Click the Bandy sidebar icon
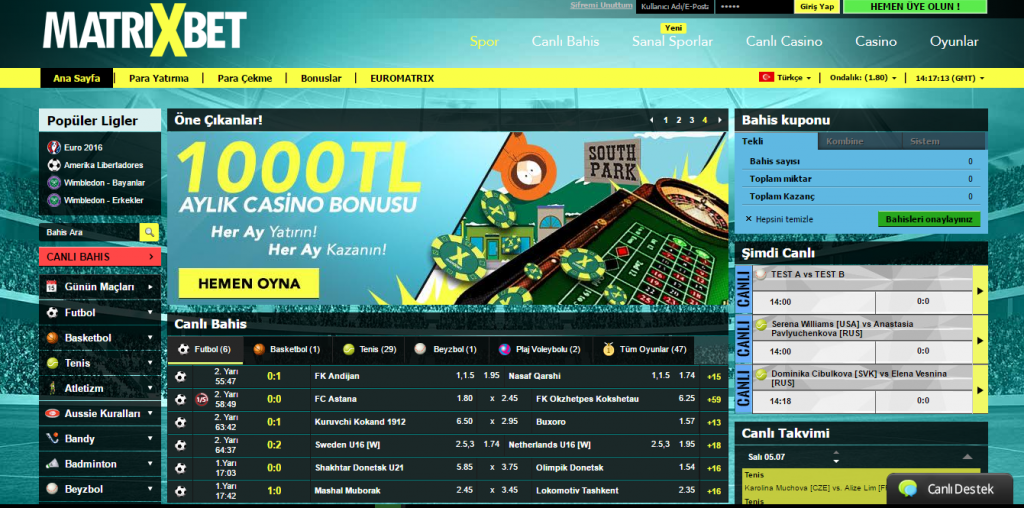The width and height of the screenshot is (1024, 508). (x=52, y=439)
